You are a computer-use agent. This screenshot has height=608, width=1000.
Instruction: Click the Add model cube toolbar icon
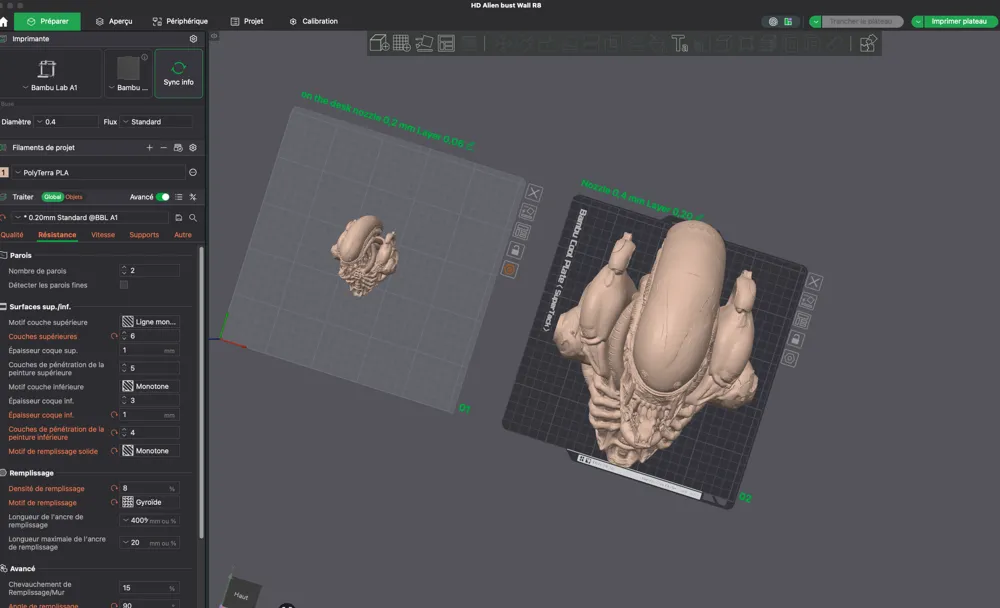coord(379,43)
